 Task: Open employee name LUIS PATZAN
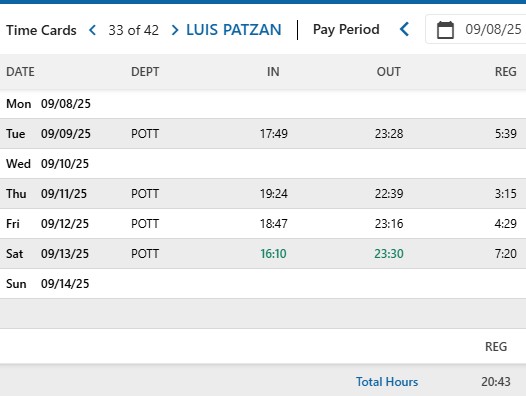pos(234,30)
